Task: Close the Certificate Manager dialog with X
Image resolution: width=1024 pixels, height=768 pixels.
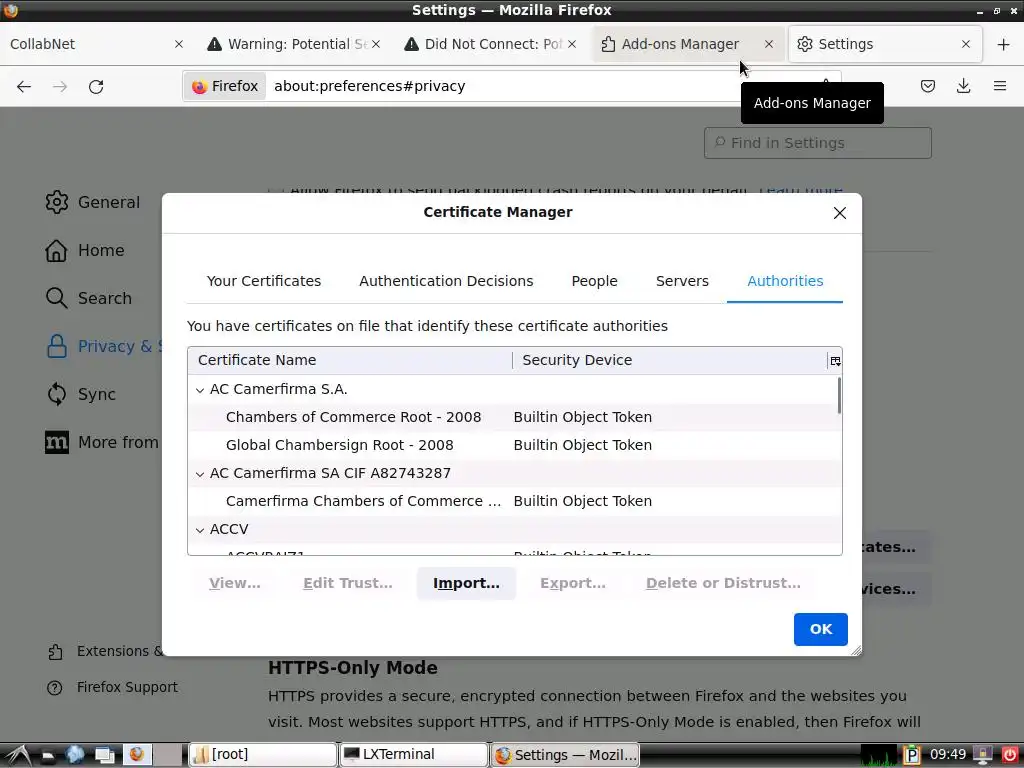Action: tap(839, 213)
